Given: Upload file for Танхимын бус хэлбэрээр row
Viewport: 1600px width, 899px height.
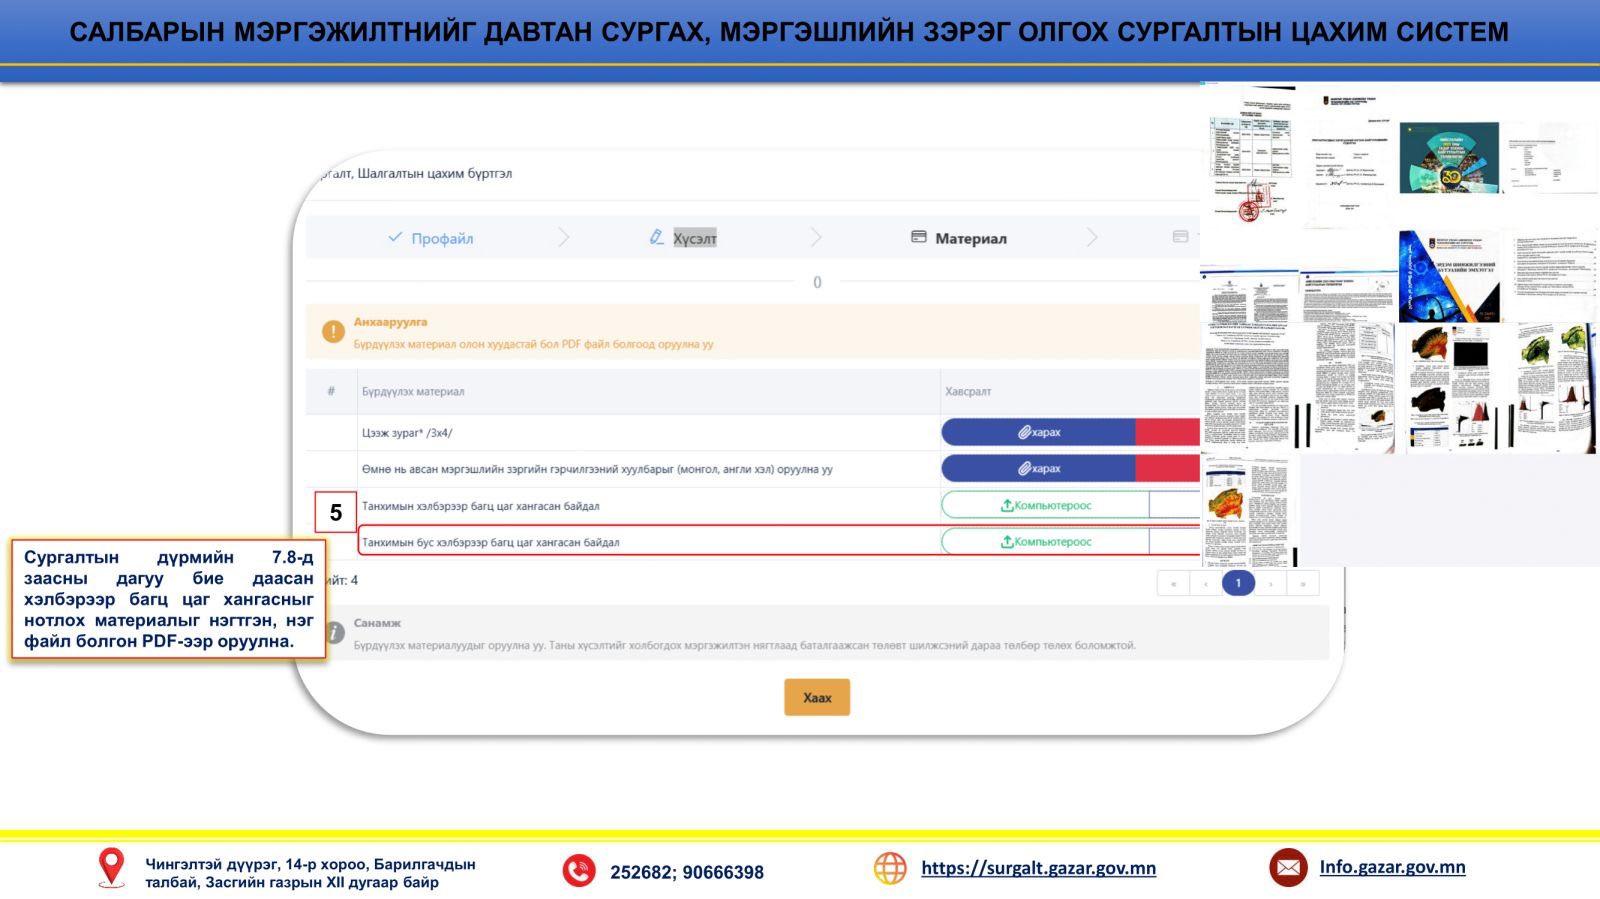Looking at the screenshot, I should click(x=1045, y=542).
